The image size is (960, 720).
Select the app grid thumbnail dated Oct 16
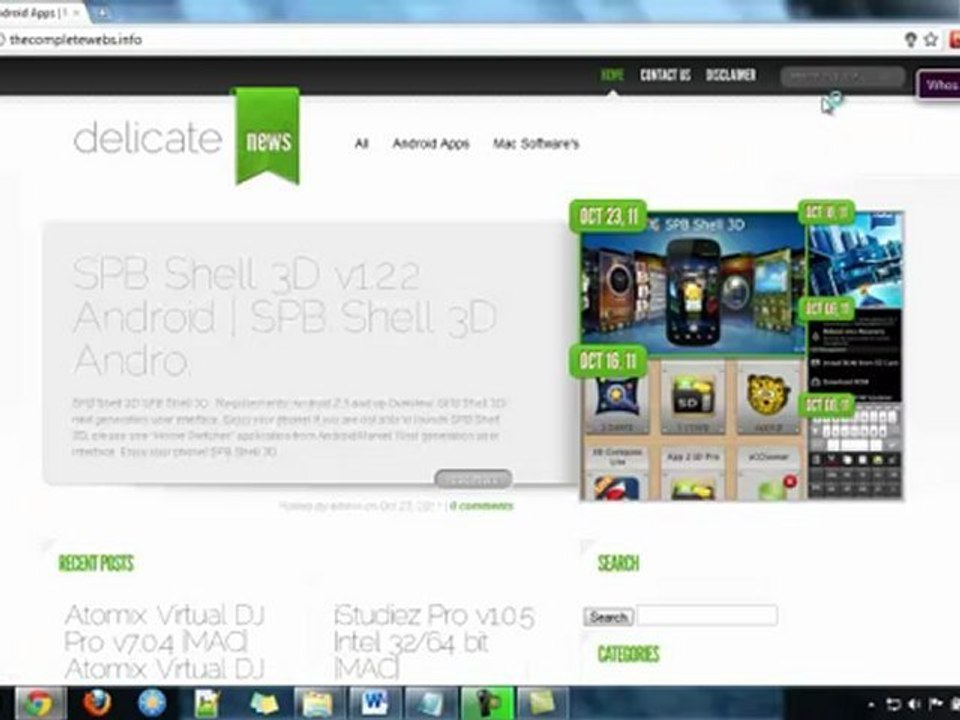pos(692,429)
